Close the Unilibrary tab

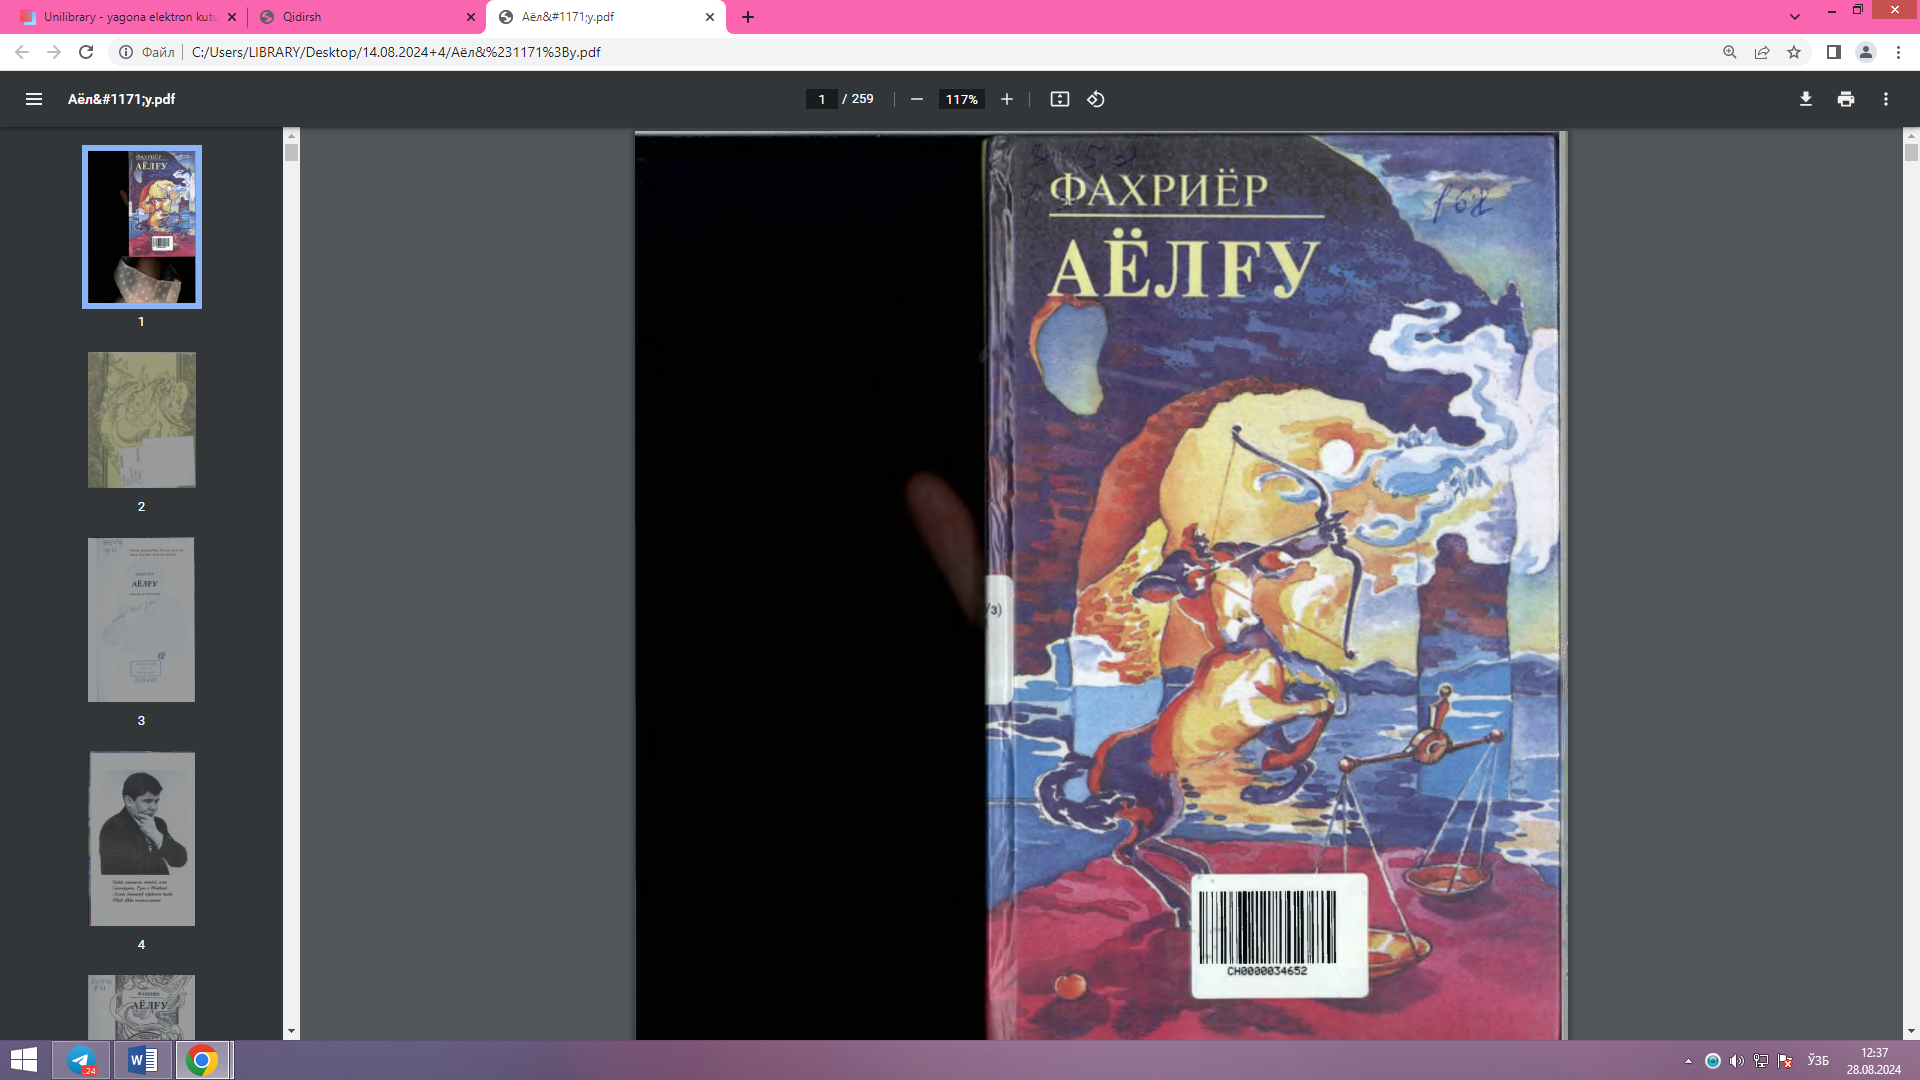point(232,17)
